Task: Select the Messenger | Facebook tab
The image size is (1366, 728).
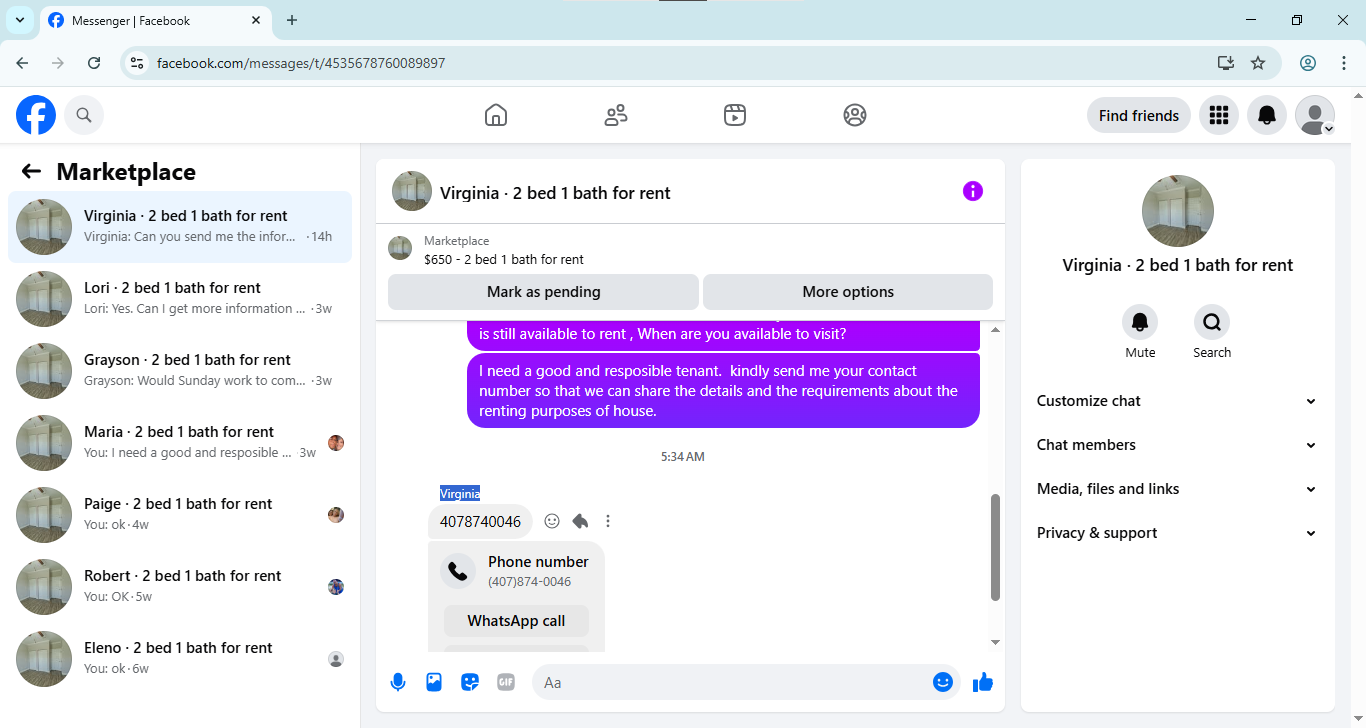Action: coord(156,20)
